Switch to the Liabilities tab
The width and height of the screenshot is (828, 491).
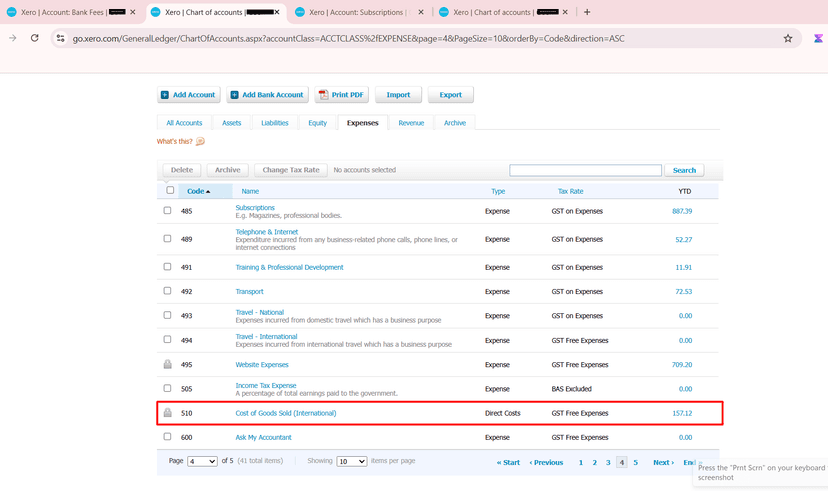(275, 123)
